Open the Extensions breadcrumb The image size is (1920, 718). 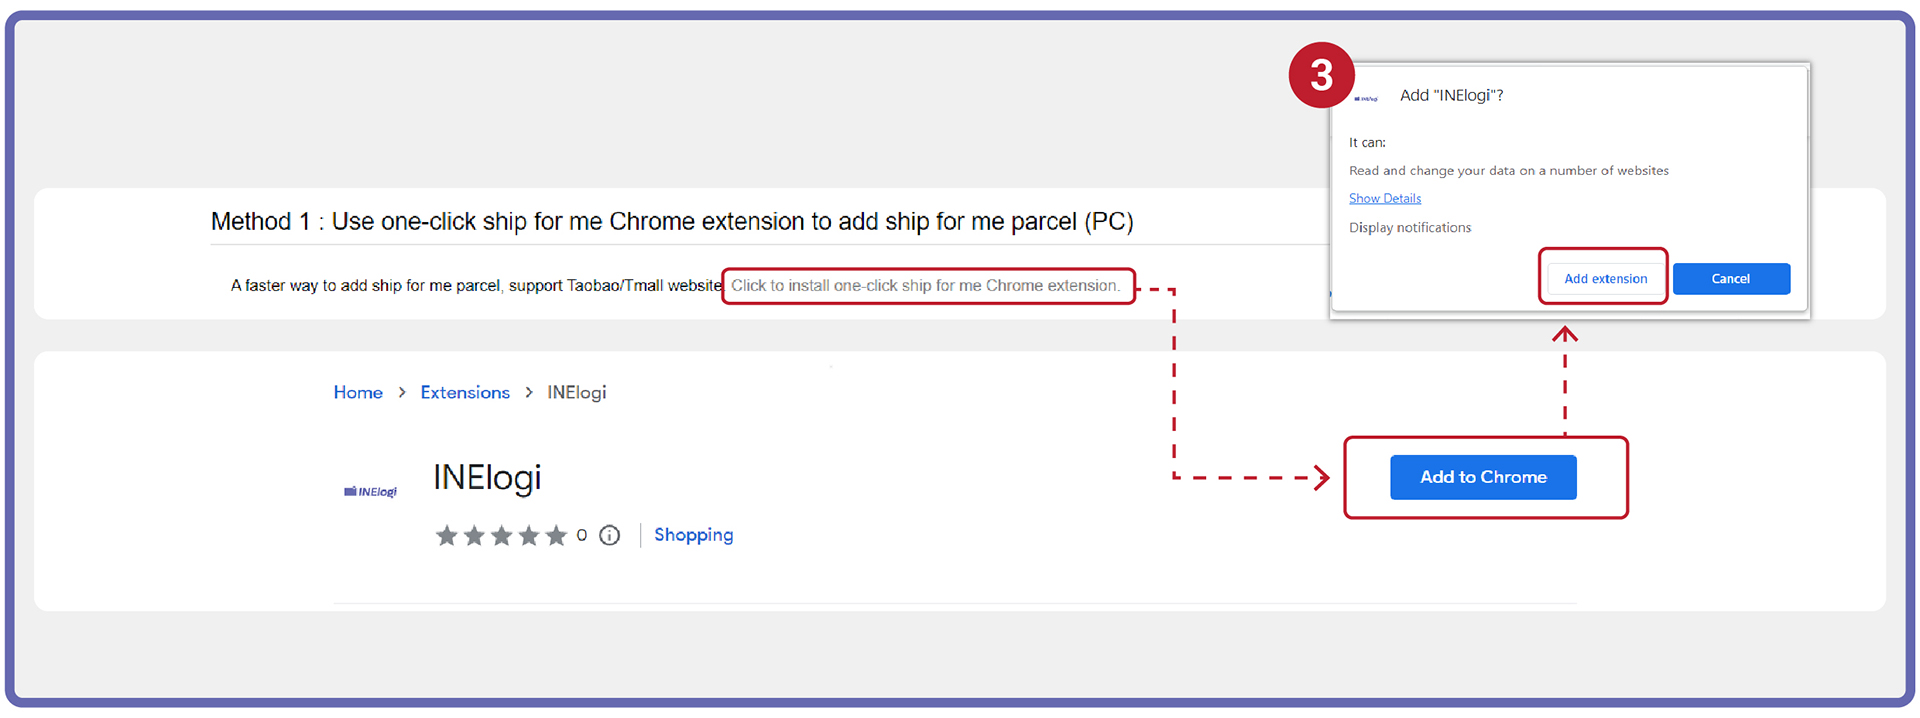click(465, 392)
